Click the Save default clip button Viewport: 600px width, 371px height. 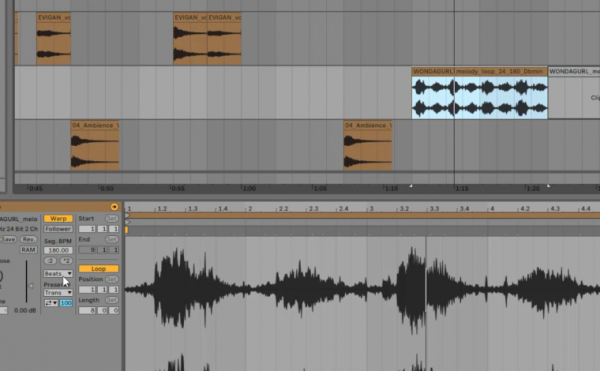(x=8, y=239)
